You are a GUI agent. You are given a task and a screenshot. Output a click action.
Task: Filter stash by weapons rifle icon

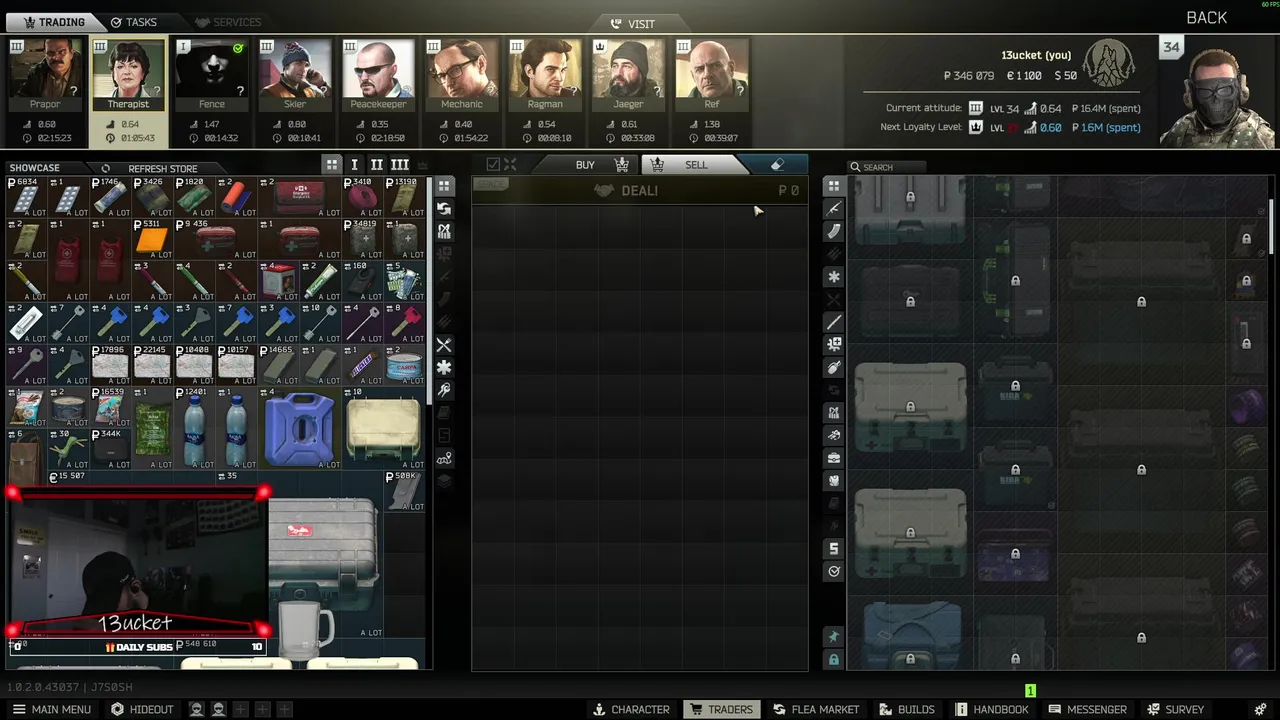pos(834,209)
